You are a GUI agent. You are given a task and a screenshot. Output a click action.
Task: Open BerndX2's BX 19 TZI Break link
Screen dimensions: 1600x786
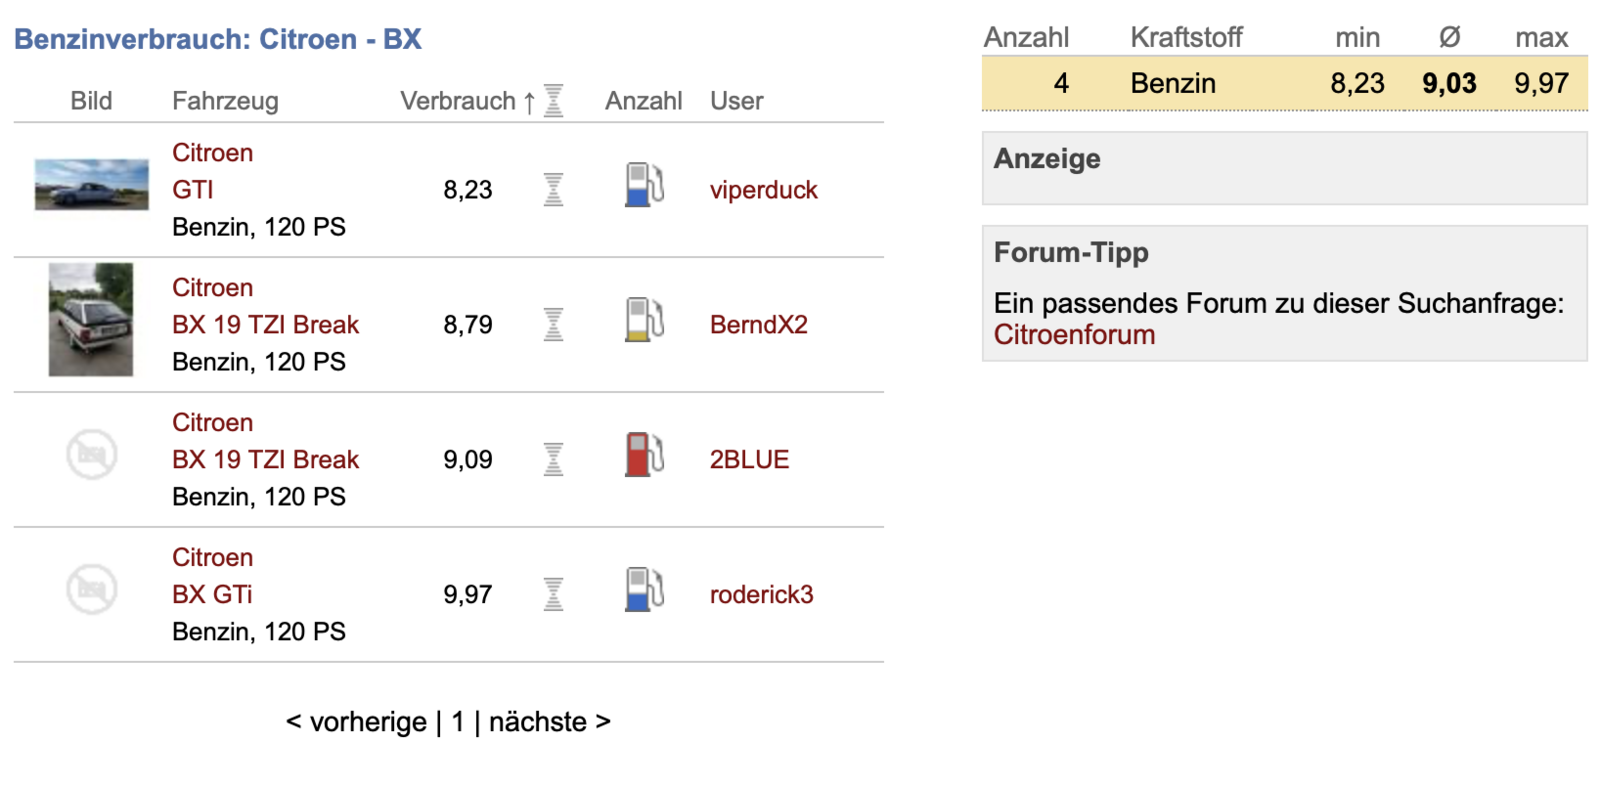(265, 324)
